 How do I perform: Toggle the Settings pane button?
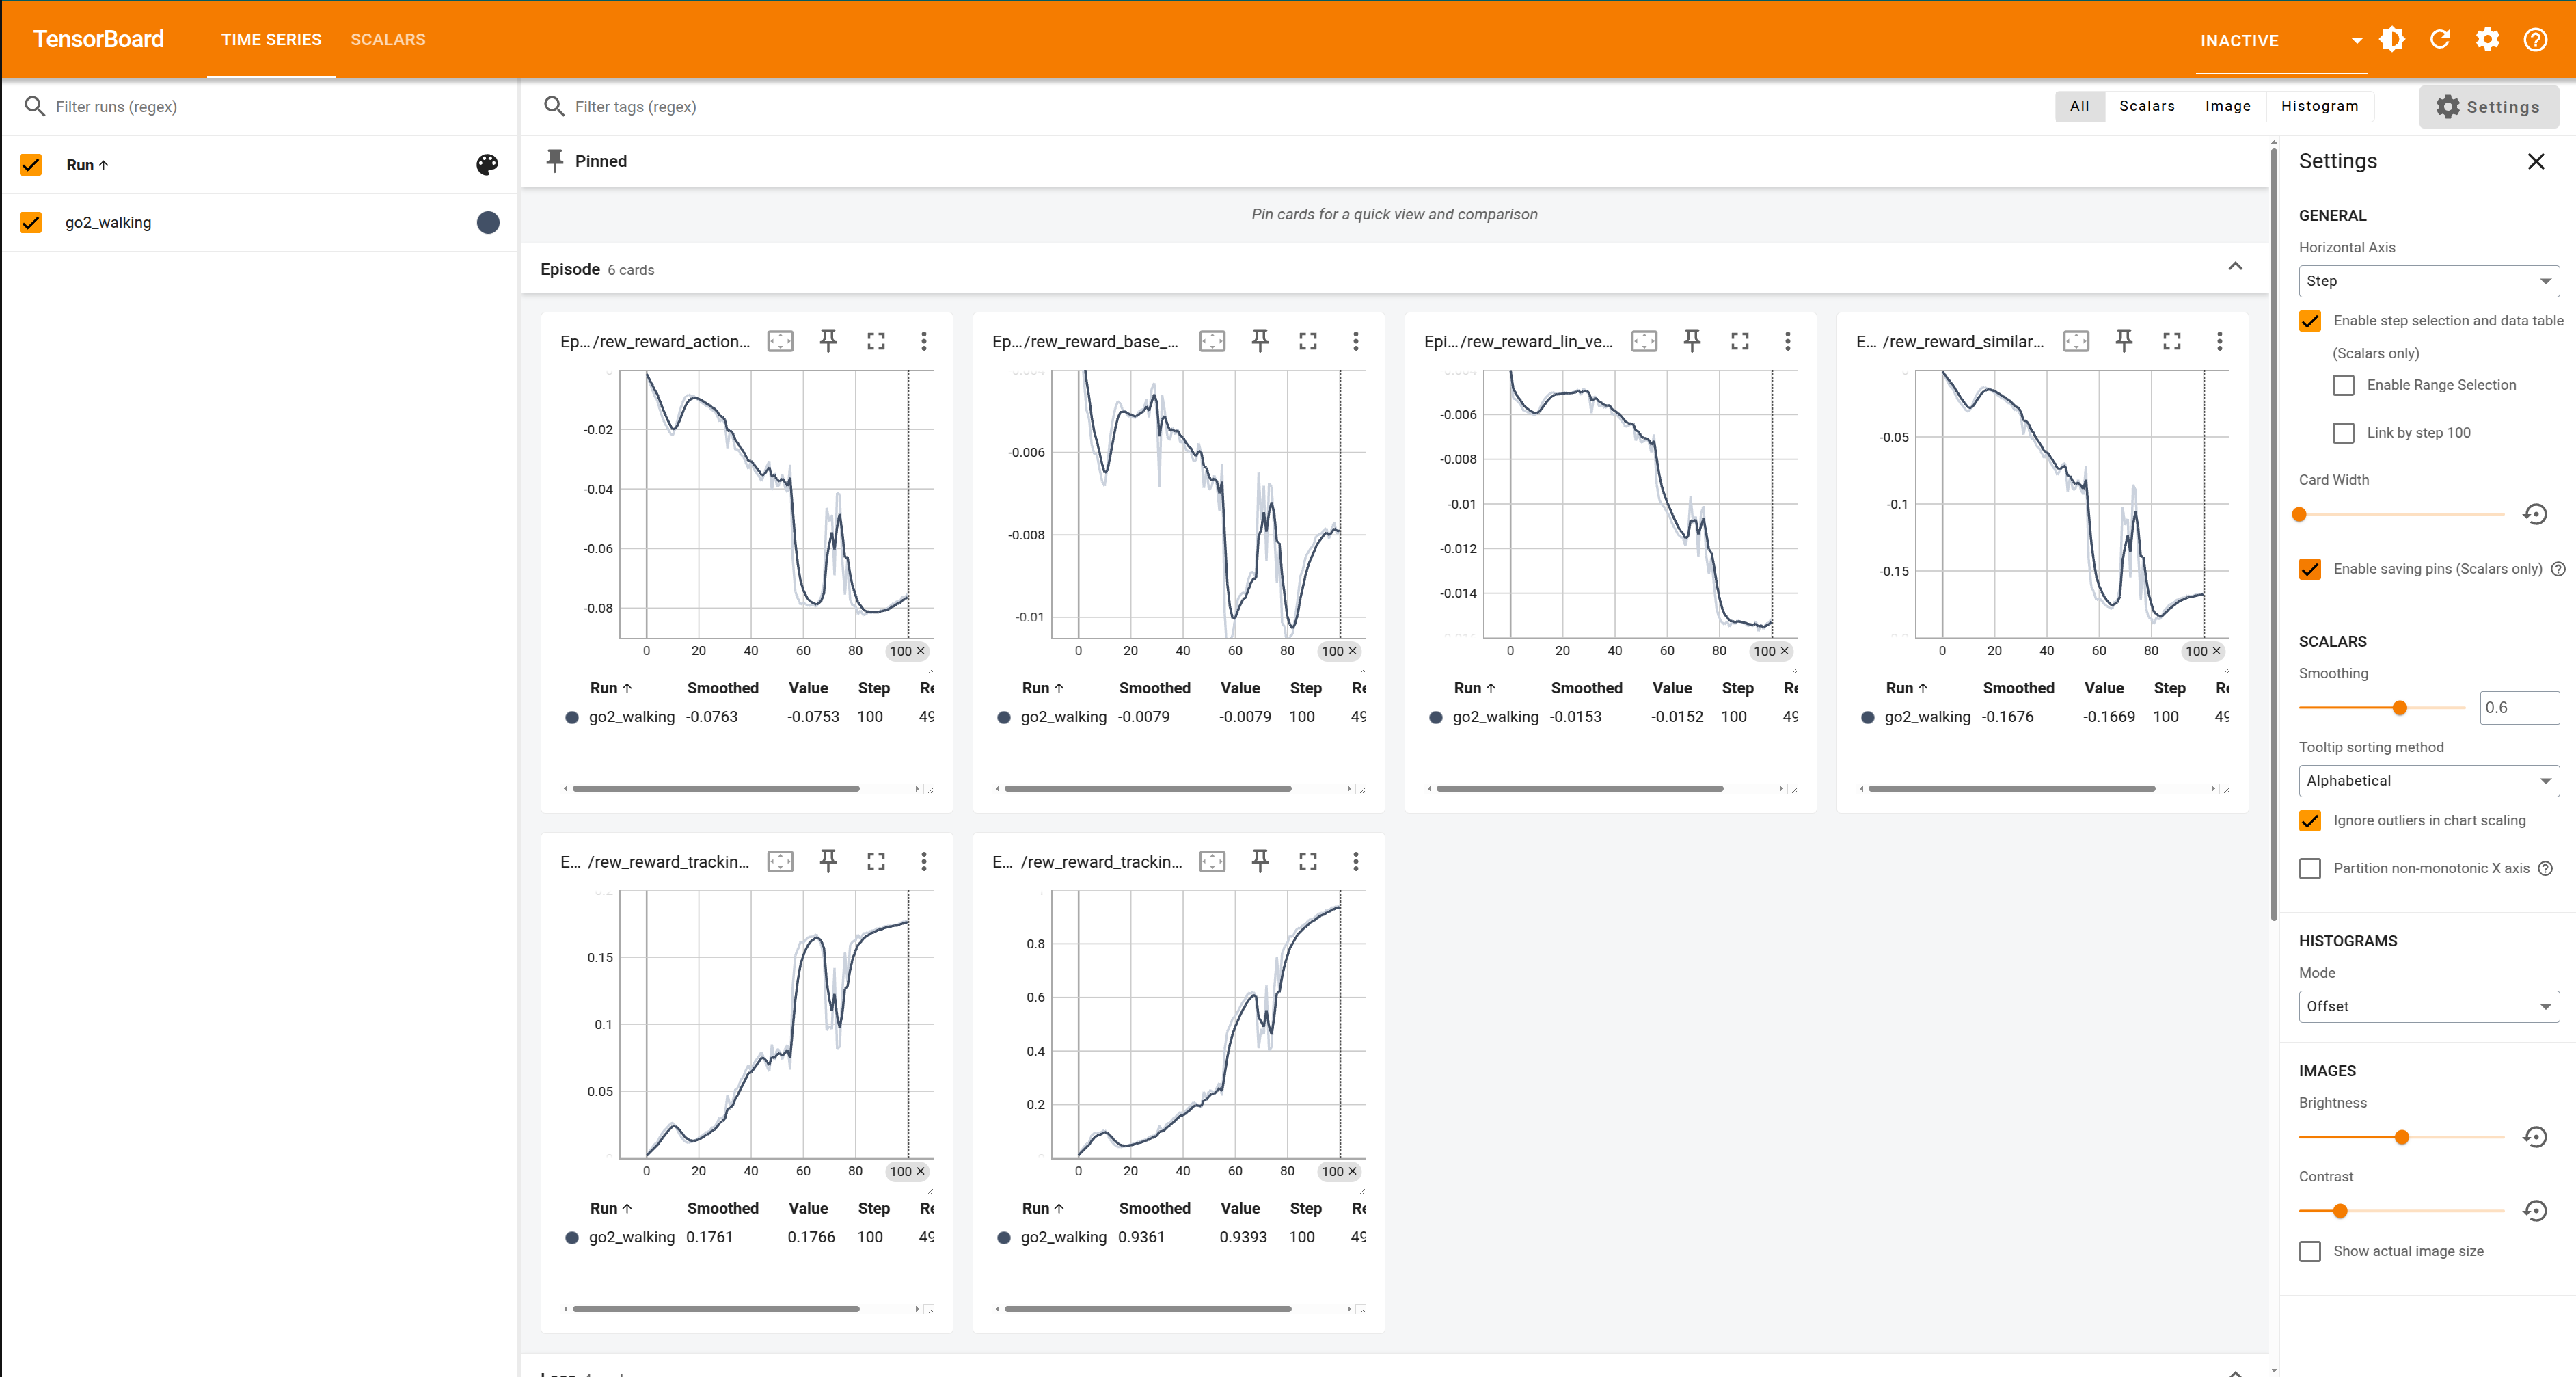click(2488, 107)
